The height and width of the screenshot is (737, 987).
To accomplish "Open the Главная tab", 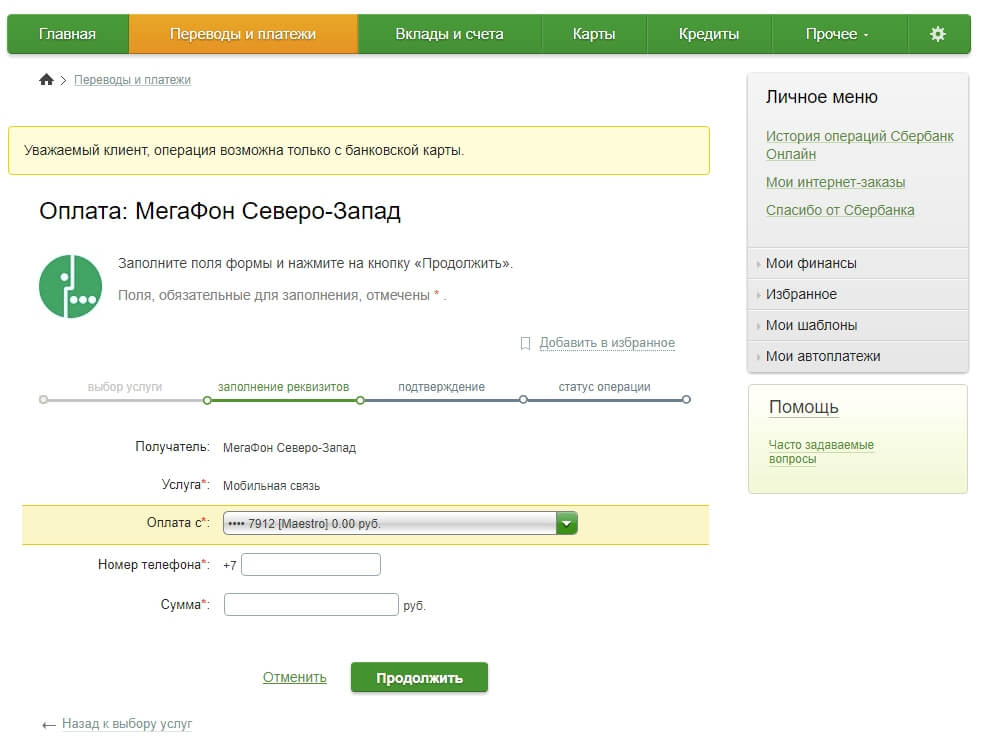I will 68,34.
